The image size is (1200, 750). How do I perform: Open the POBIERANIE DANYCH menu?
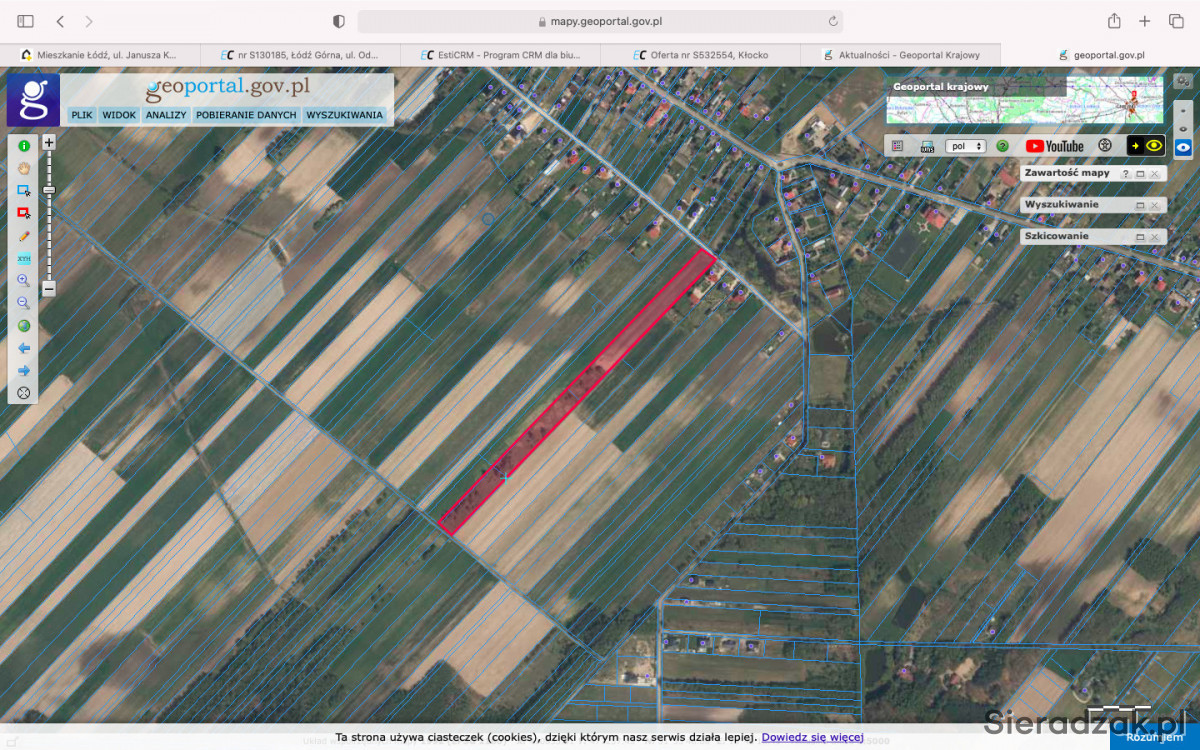coord(246,115)
